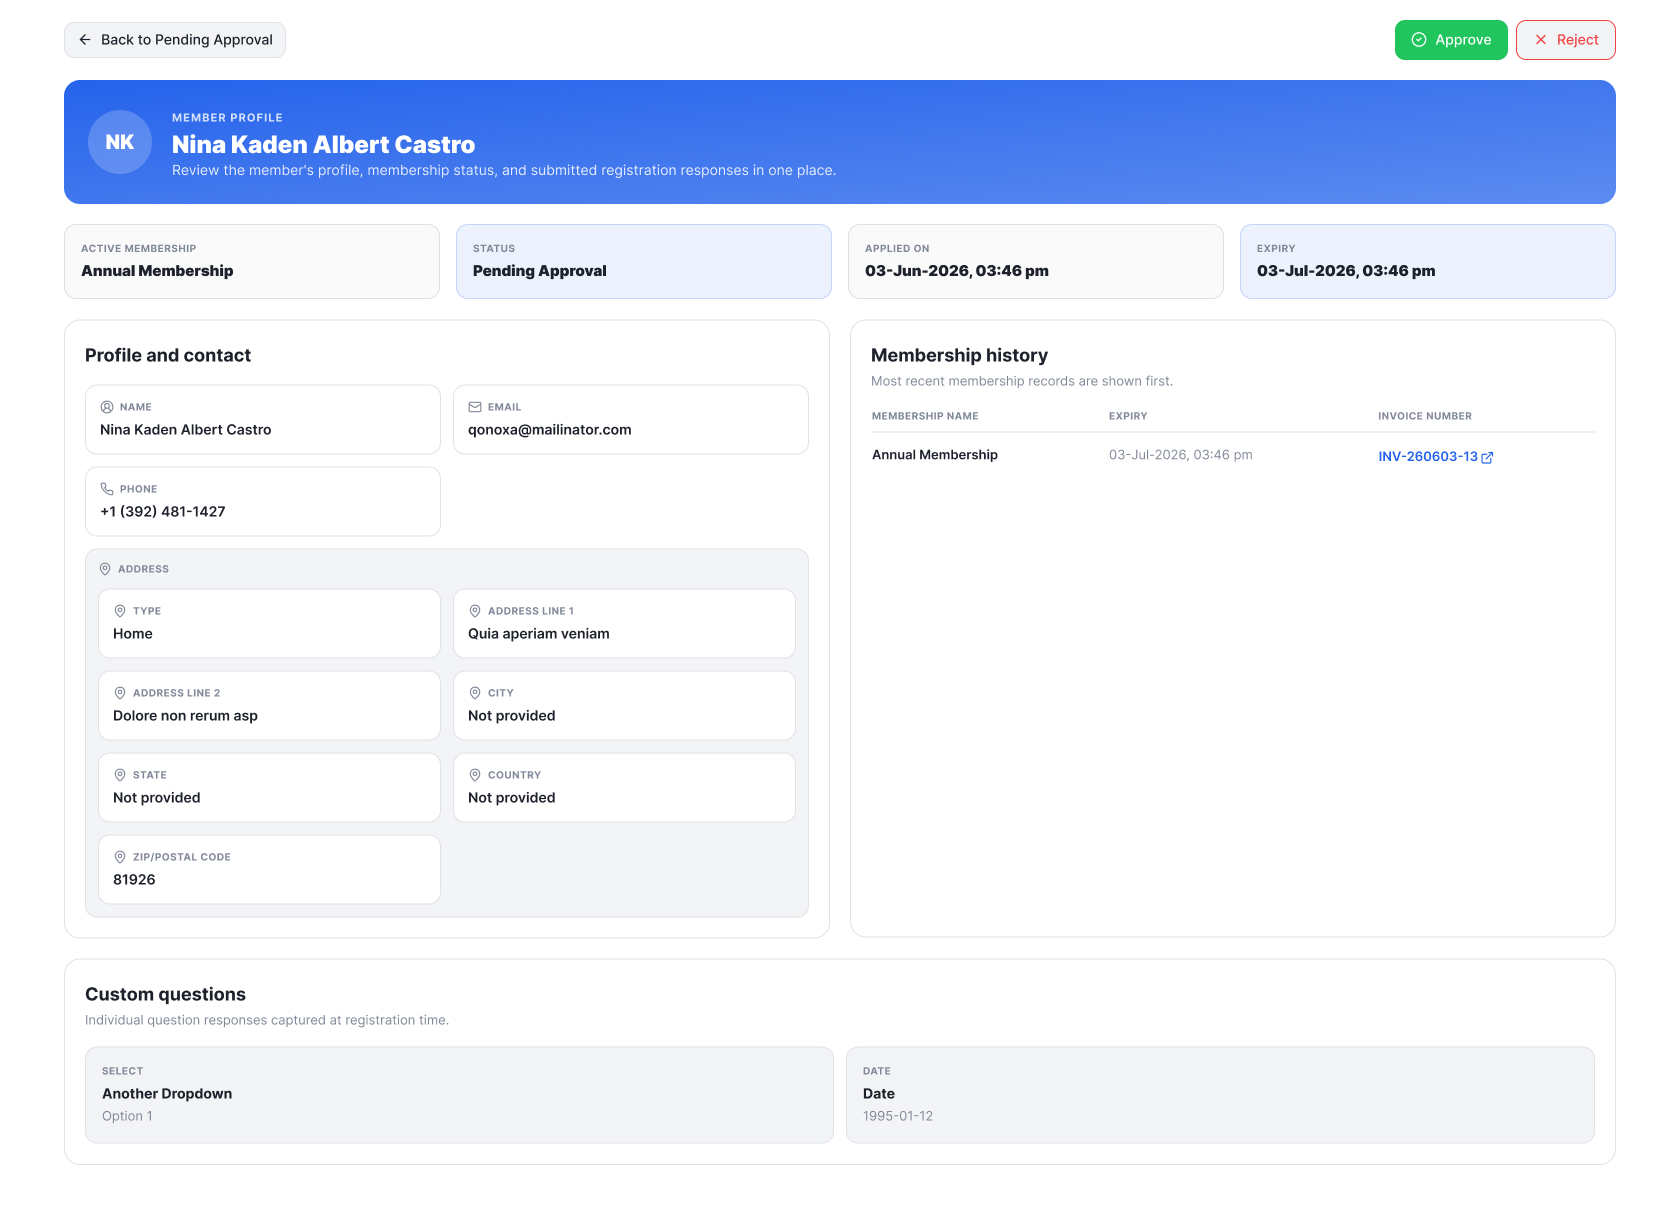Click the pin icon beside ZIP/POSTAL CODE
This screenshot has width=1680, height=1232.
click(x=120, y=857)
